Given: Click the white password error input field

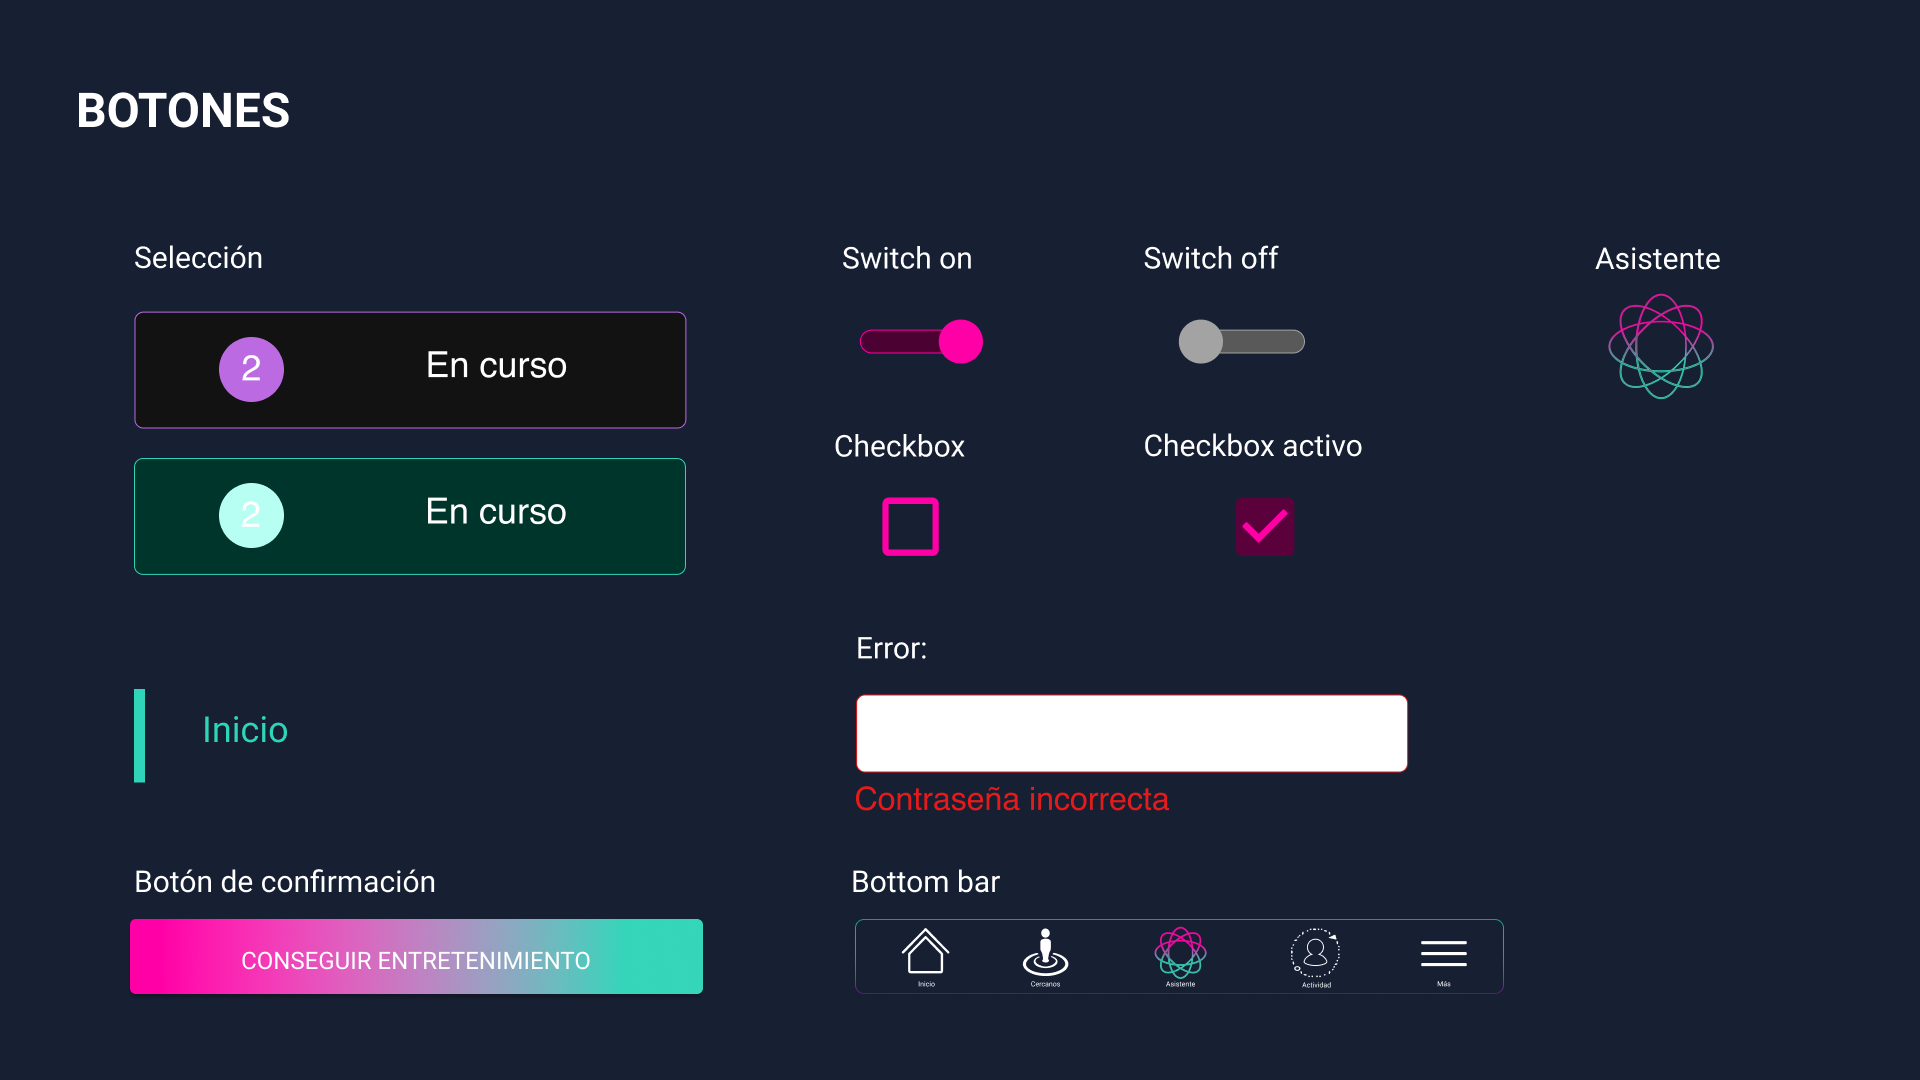Looking at the screenshot, I should [1131, 733].
